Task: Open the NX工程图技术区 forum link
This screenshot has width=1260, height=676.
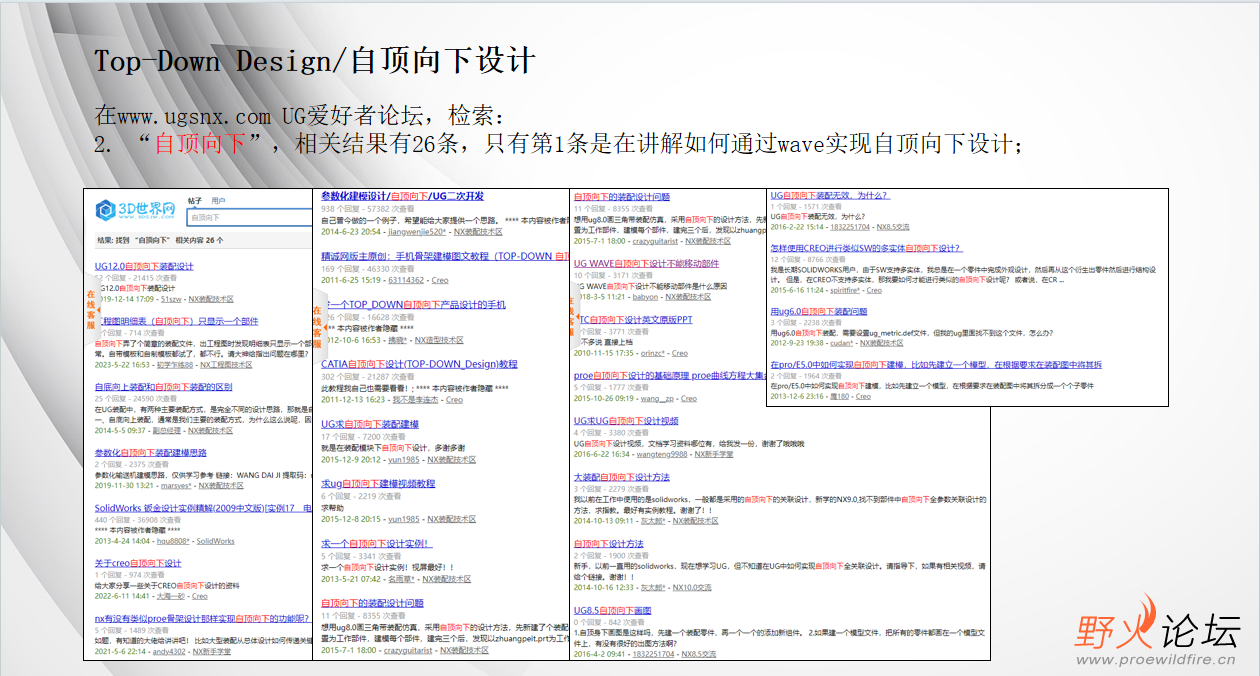Action: pyautogui.click(x=225, y=365)
